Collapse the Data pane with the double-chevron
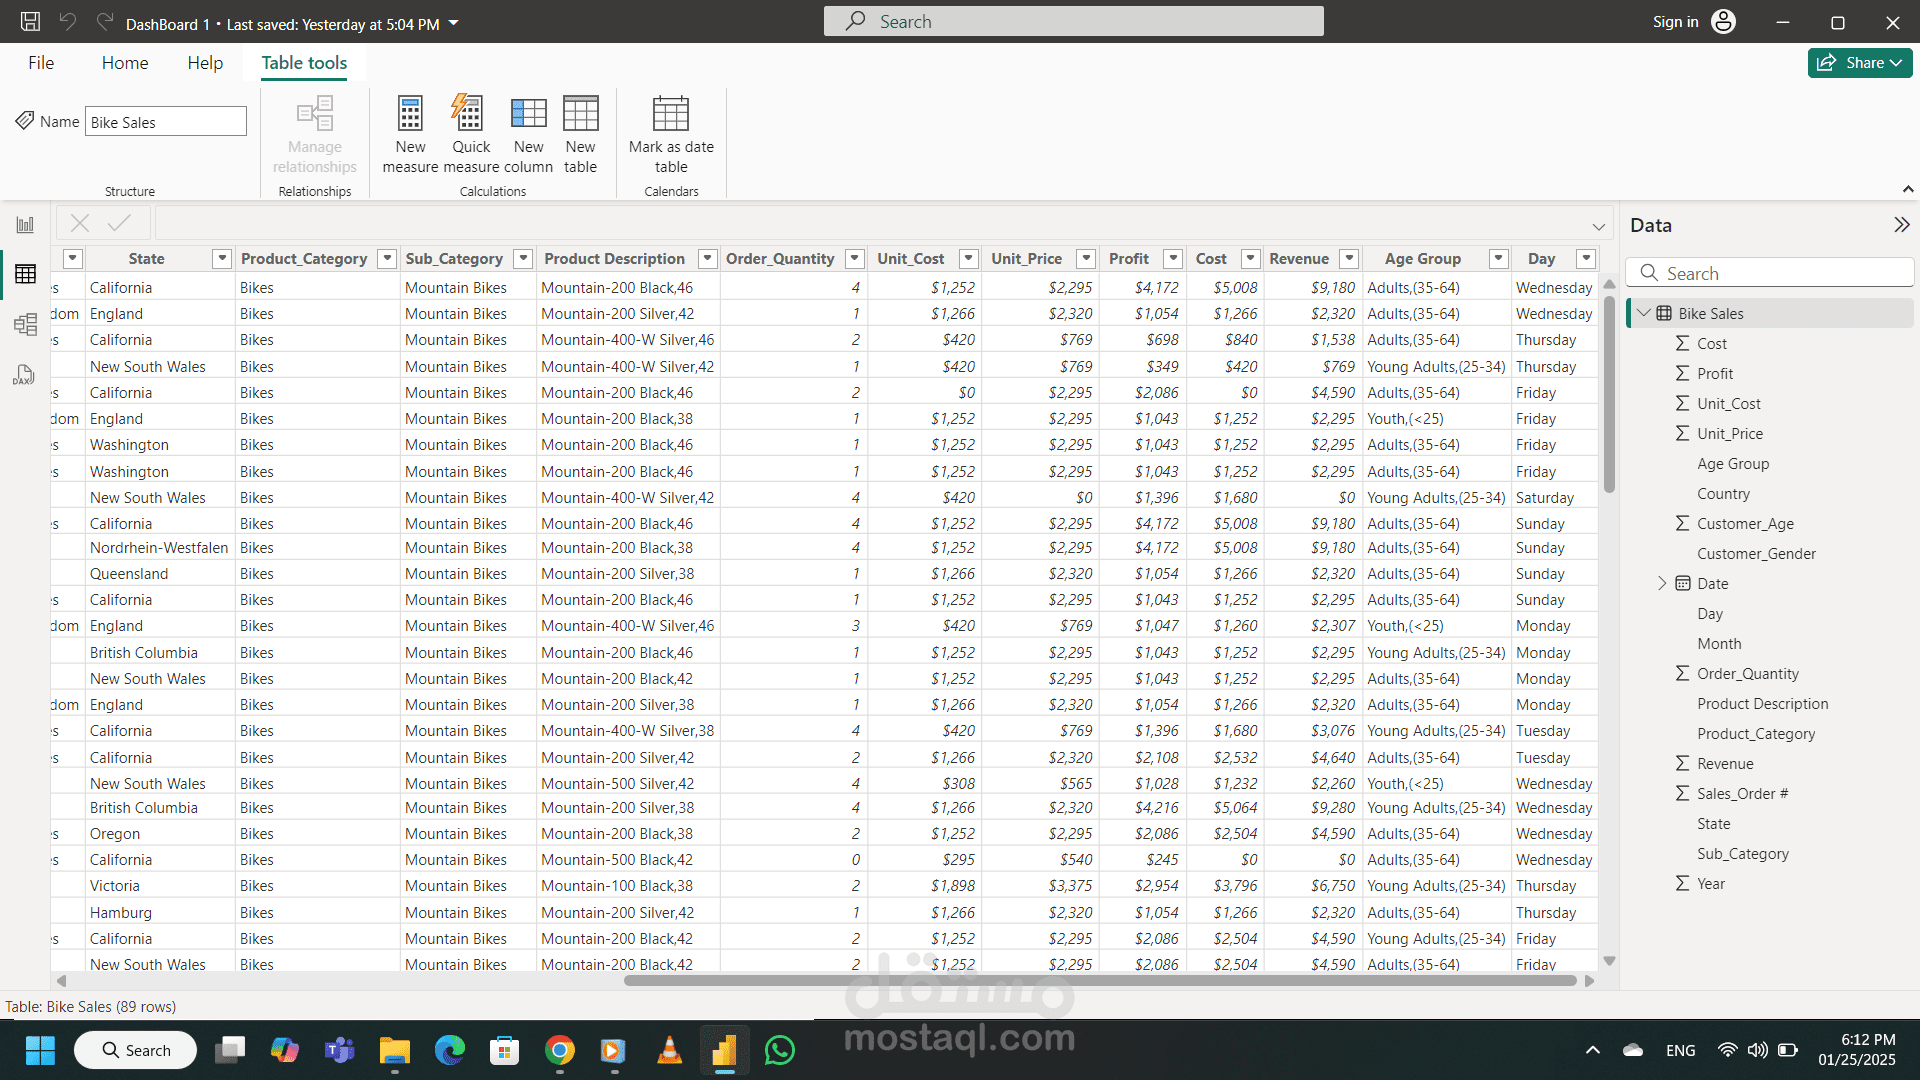 coord(1901,225)
